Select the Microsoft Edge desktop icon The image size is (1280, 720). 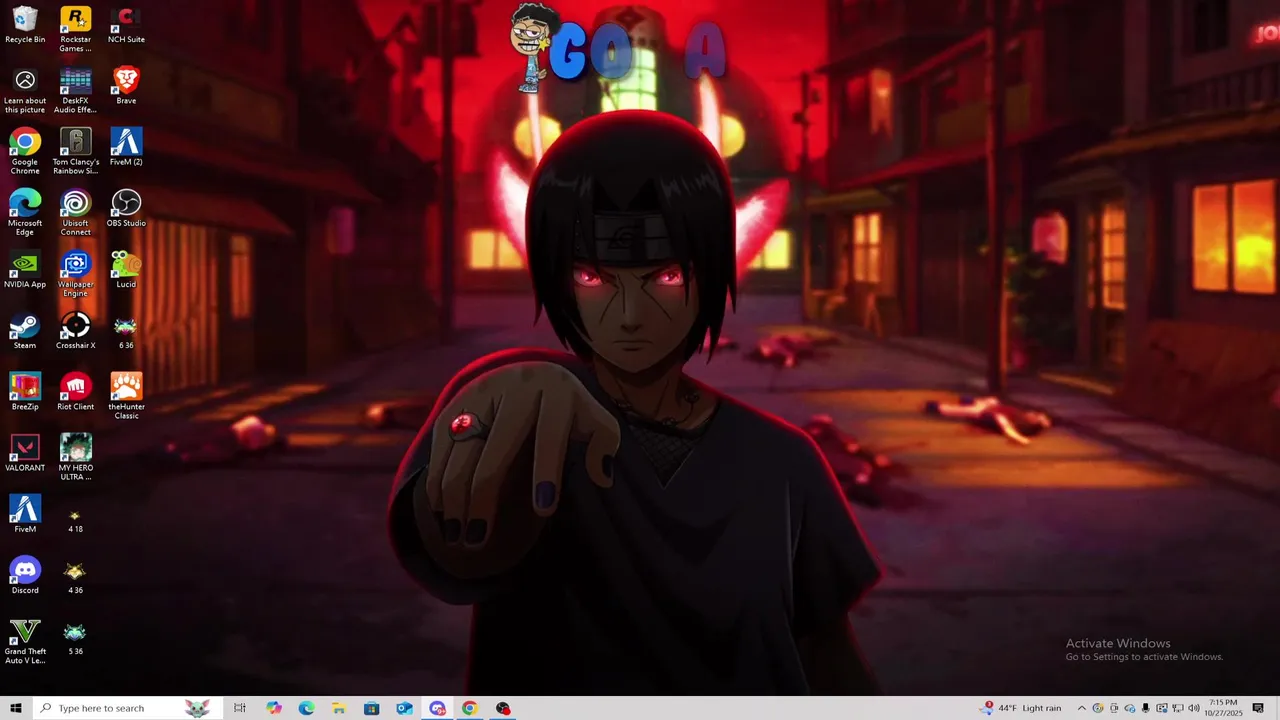click(x=25, y=213)
